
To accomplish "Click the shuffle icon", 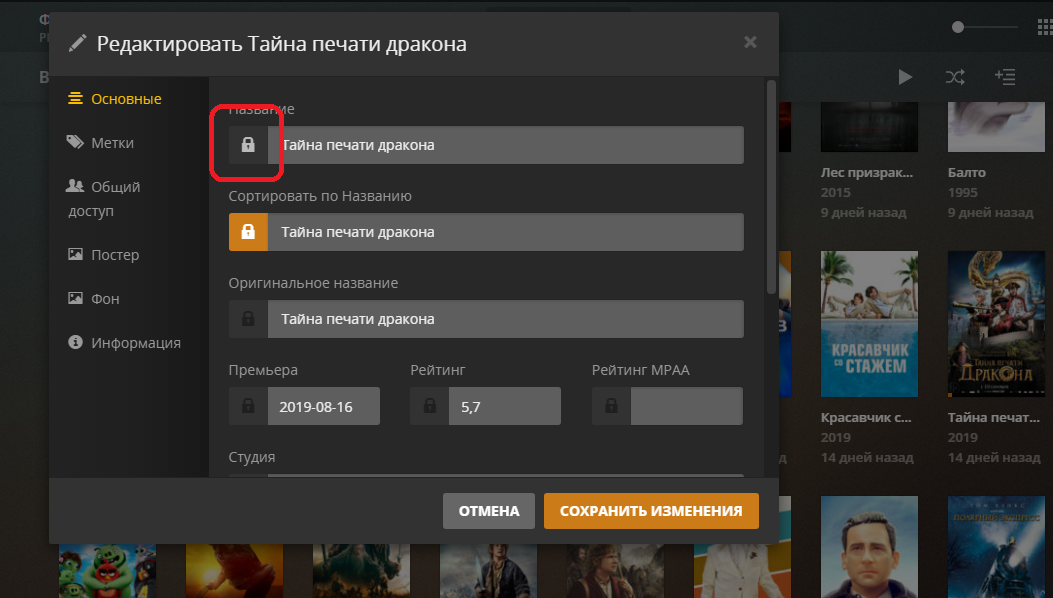I will (x=954, y=77).
